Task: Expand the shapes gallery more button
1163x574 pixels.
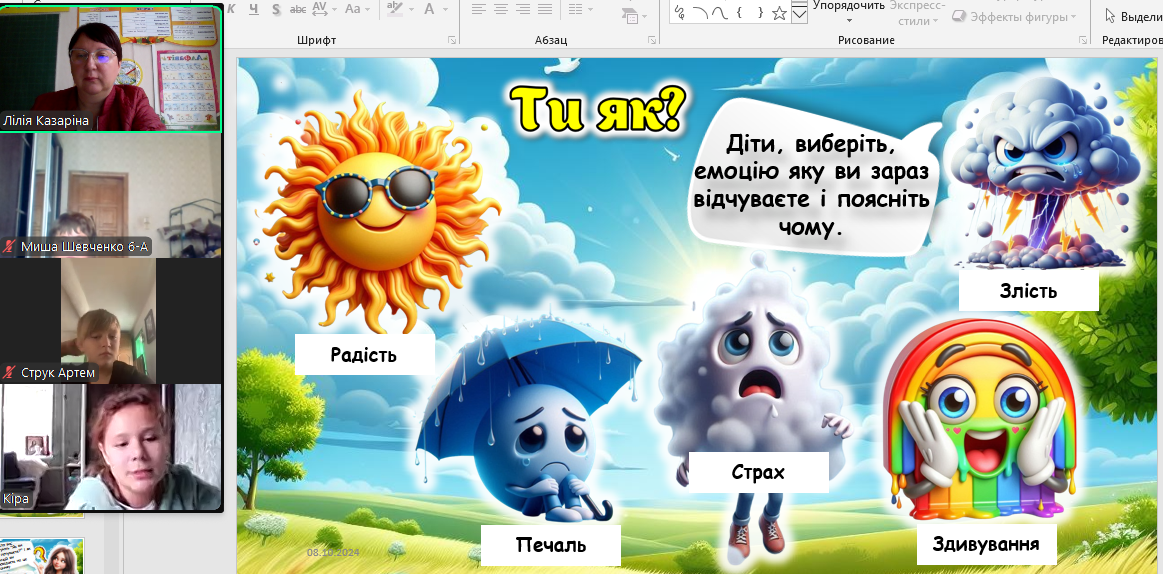Action: click(x=800, y=13)
